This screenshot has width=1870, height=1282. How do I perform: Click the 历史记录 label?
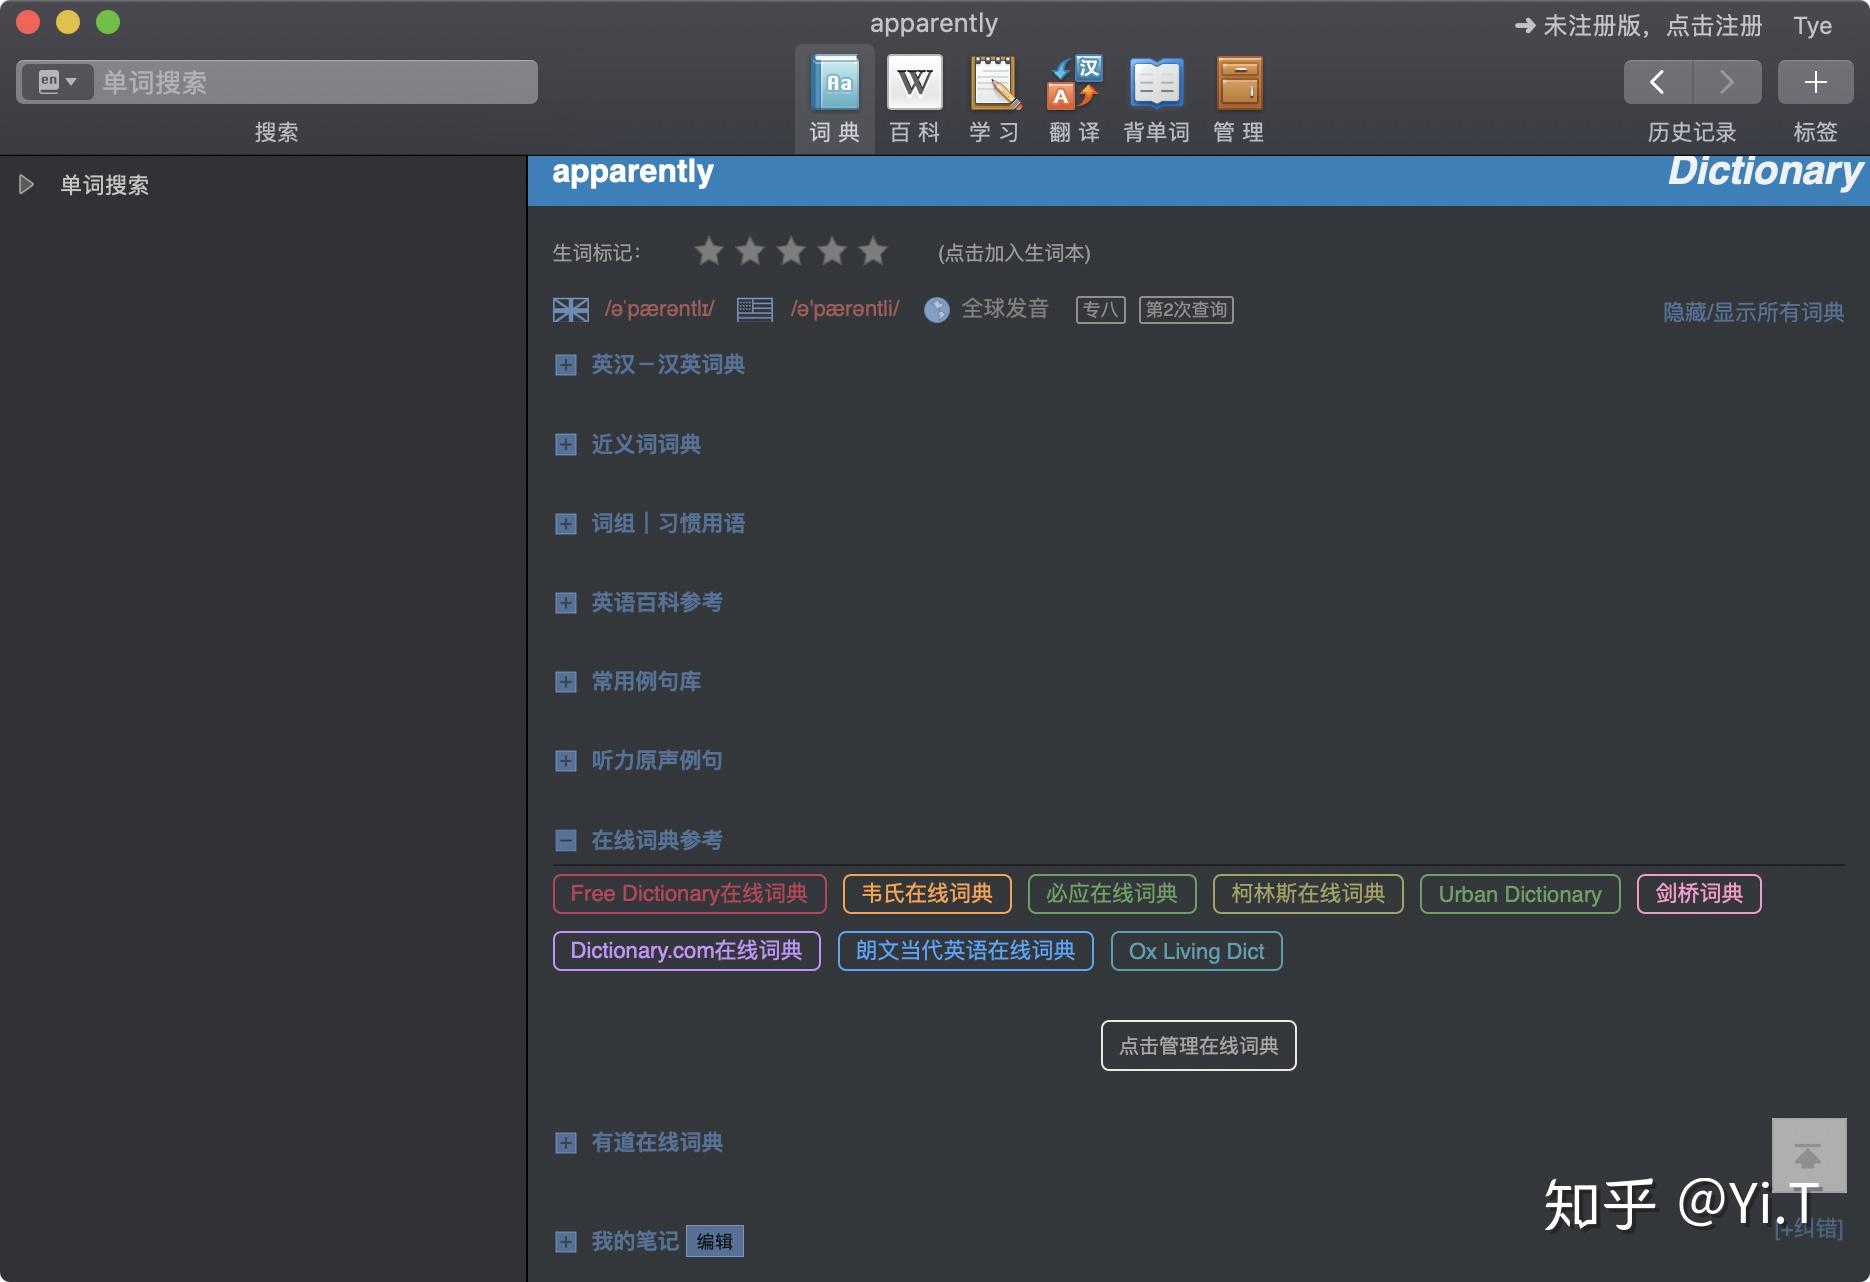click(1692, 132)
